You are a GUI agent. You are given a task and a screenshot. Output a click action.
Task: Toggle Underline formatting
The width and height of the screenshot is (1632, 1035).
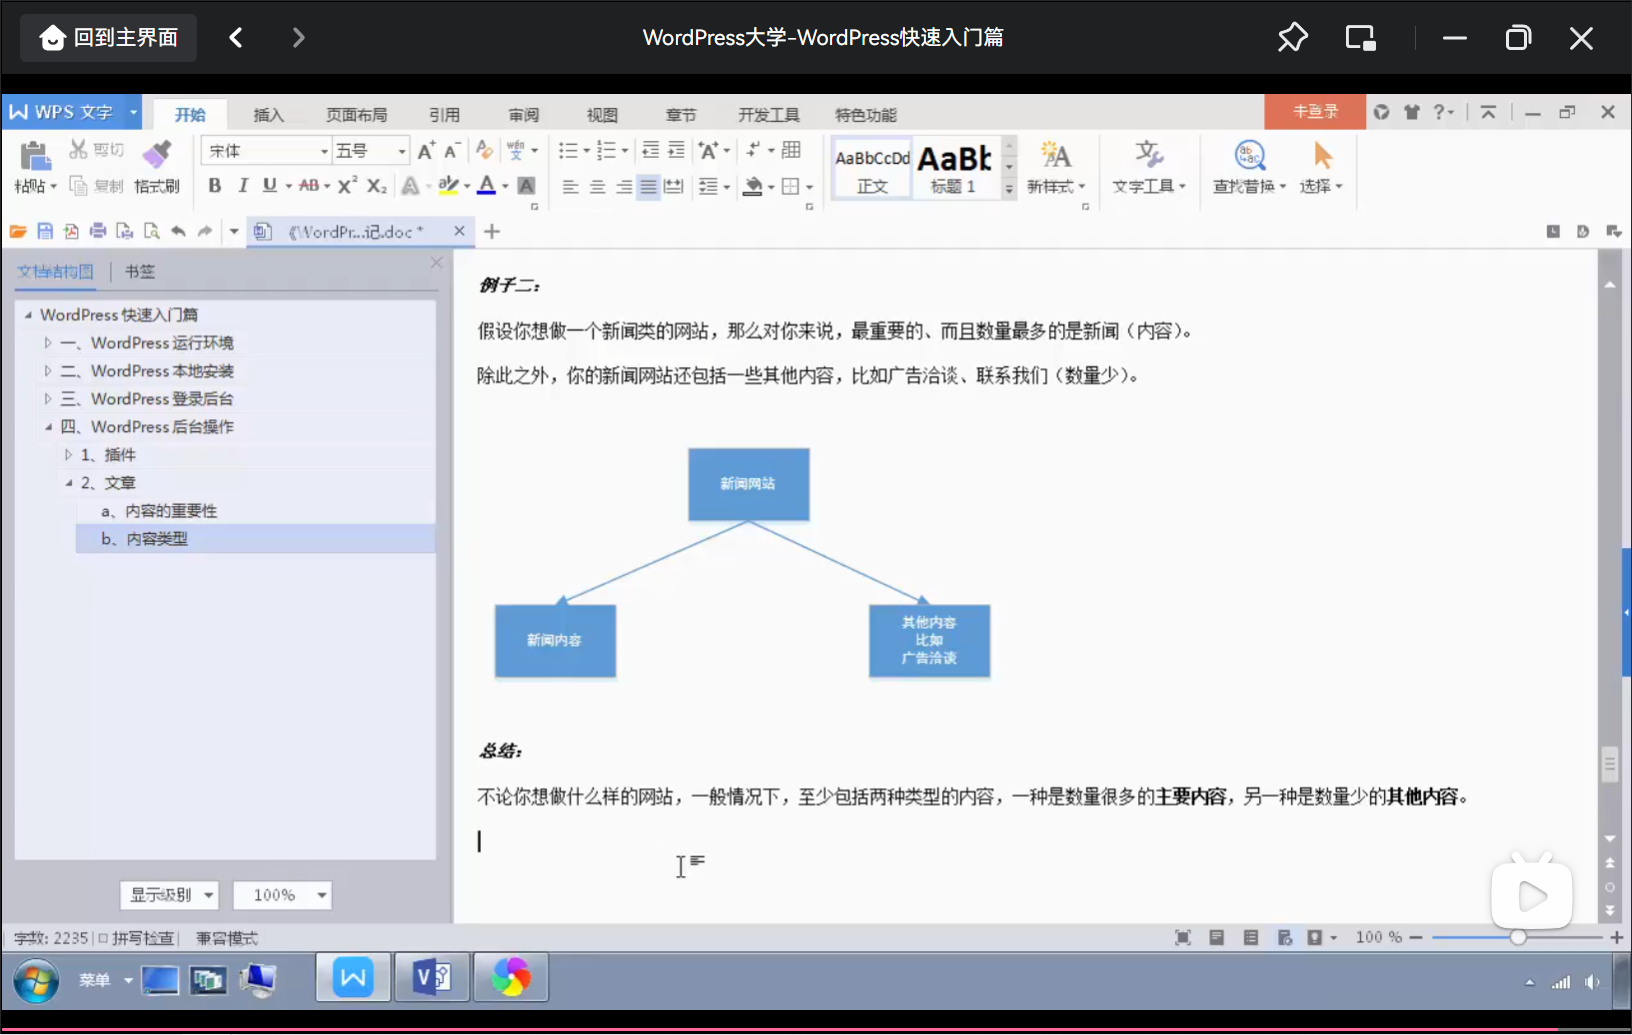point(269,186)
